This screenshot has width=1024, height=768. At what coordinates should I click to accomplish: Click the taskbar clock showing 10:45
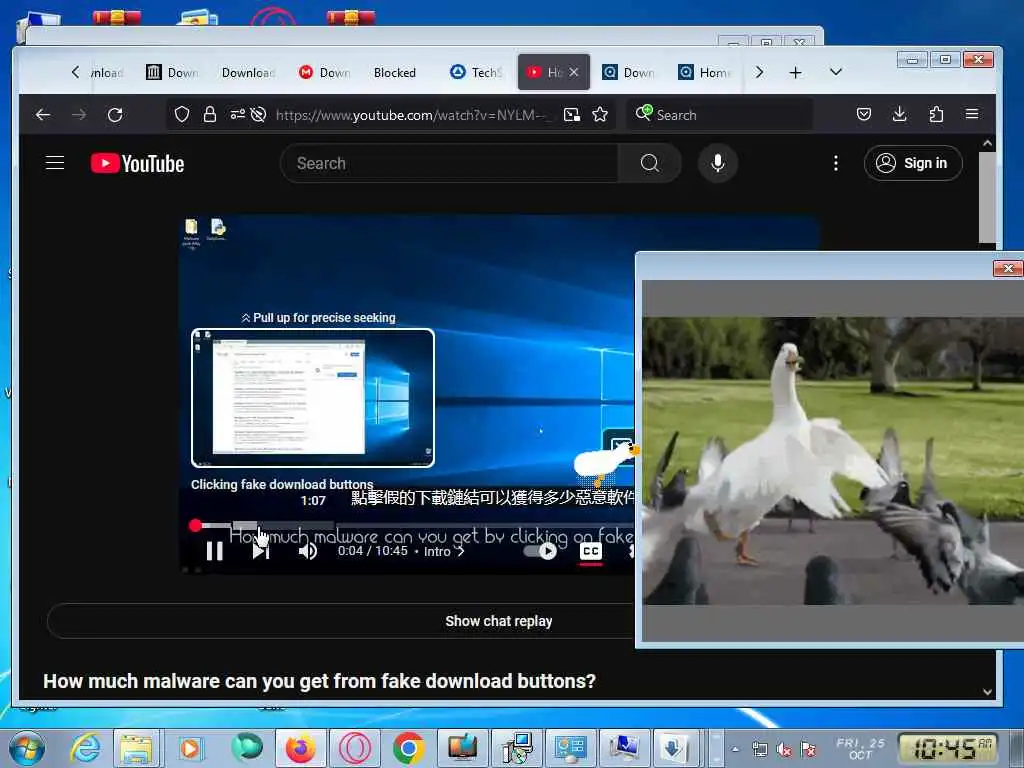(x=948, y=748)
